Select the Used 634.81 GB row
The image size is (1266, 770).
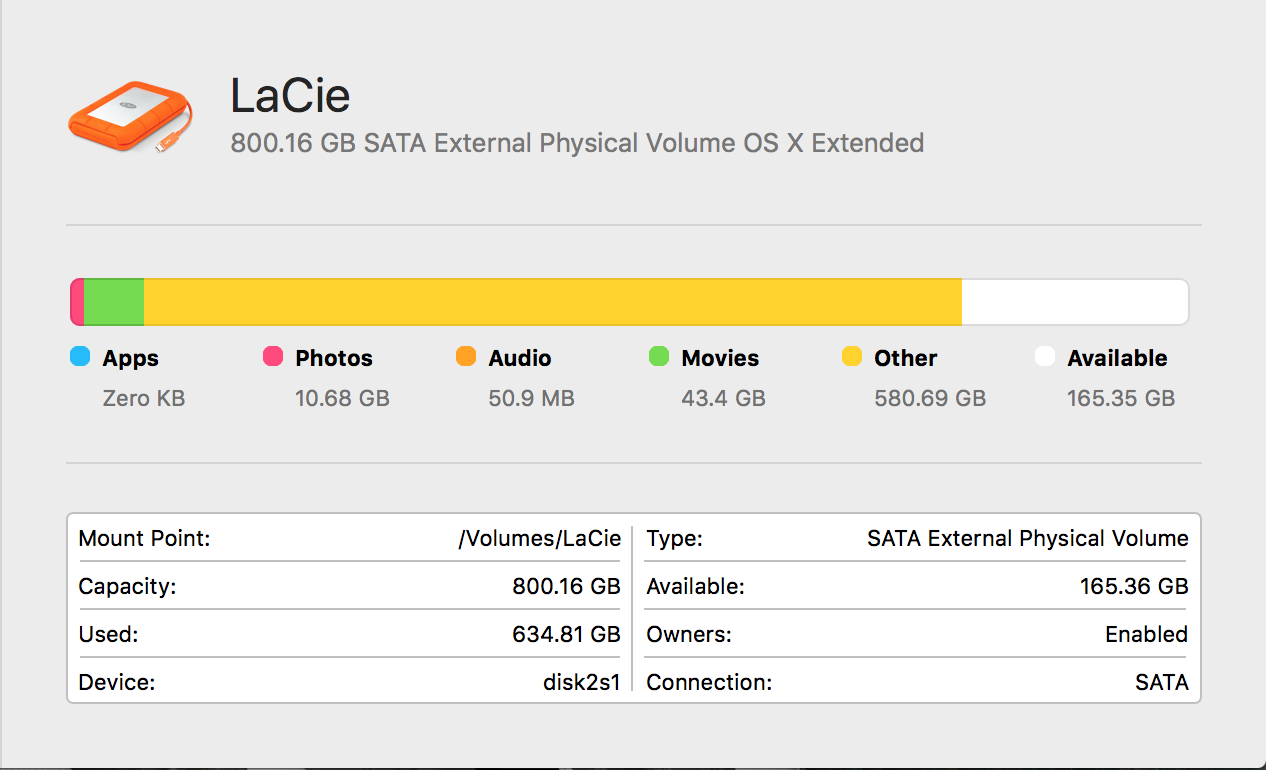(349, 635)
